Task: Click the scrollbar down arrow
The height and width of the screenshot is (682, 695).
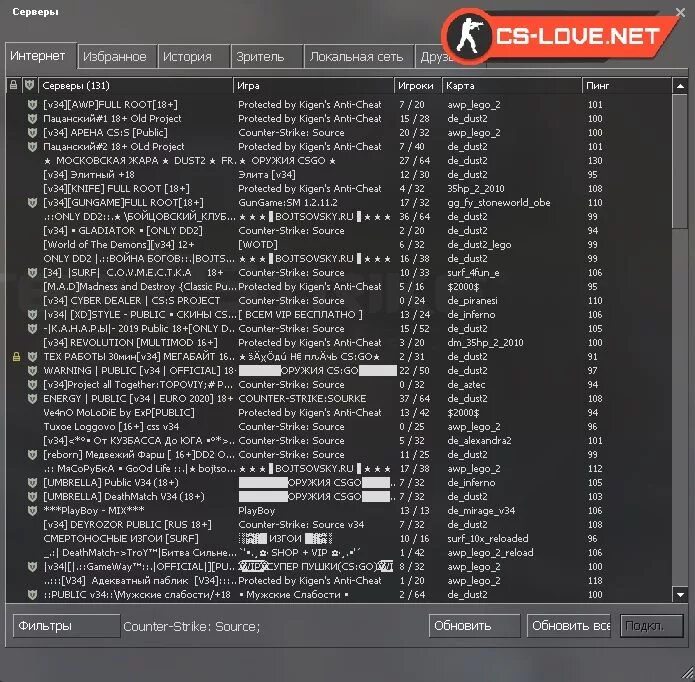Action: pyautogui.click(x=680, y=595)
